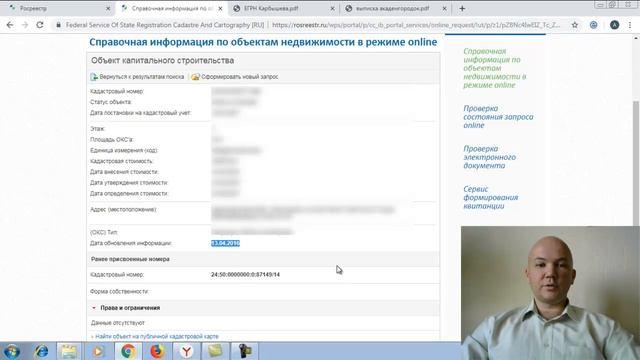640x360 pixels.
Task: Close the Справочная информация tab
Action: [x=220, y=8]
